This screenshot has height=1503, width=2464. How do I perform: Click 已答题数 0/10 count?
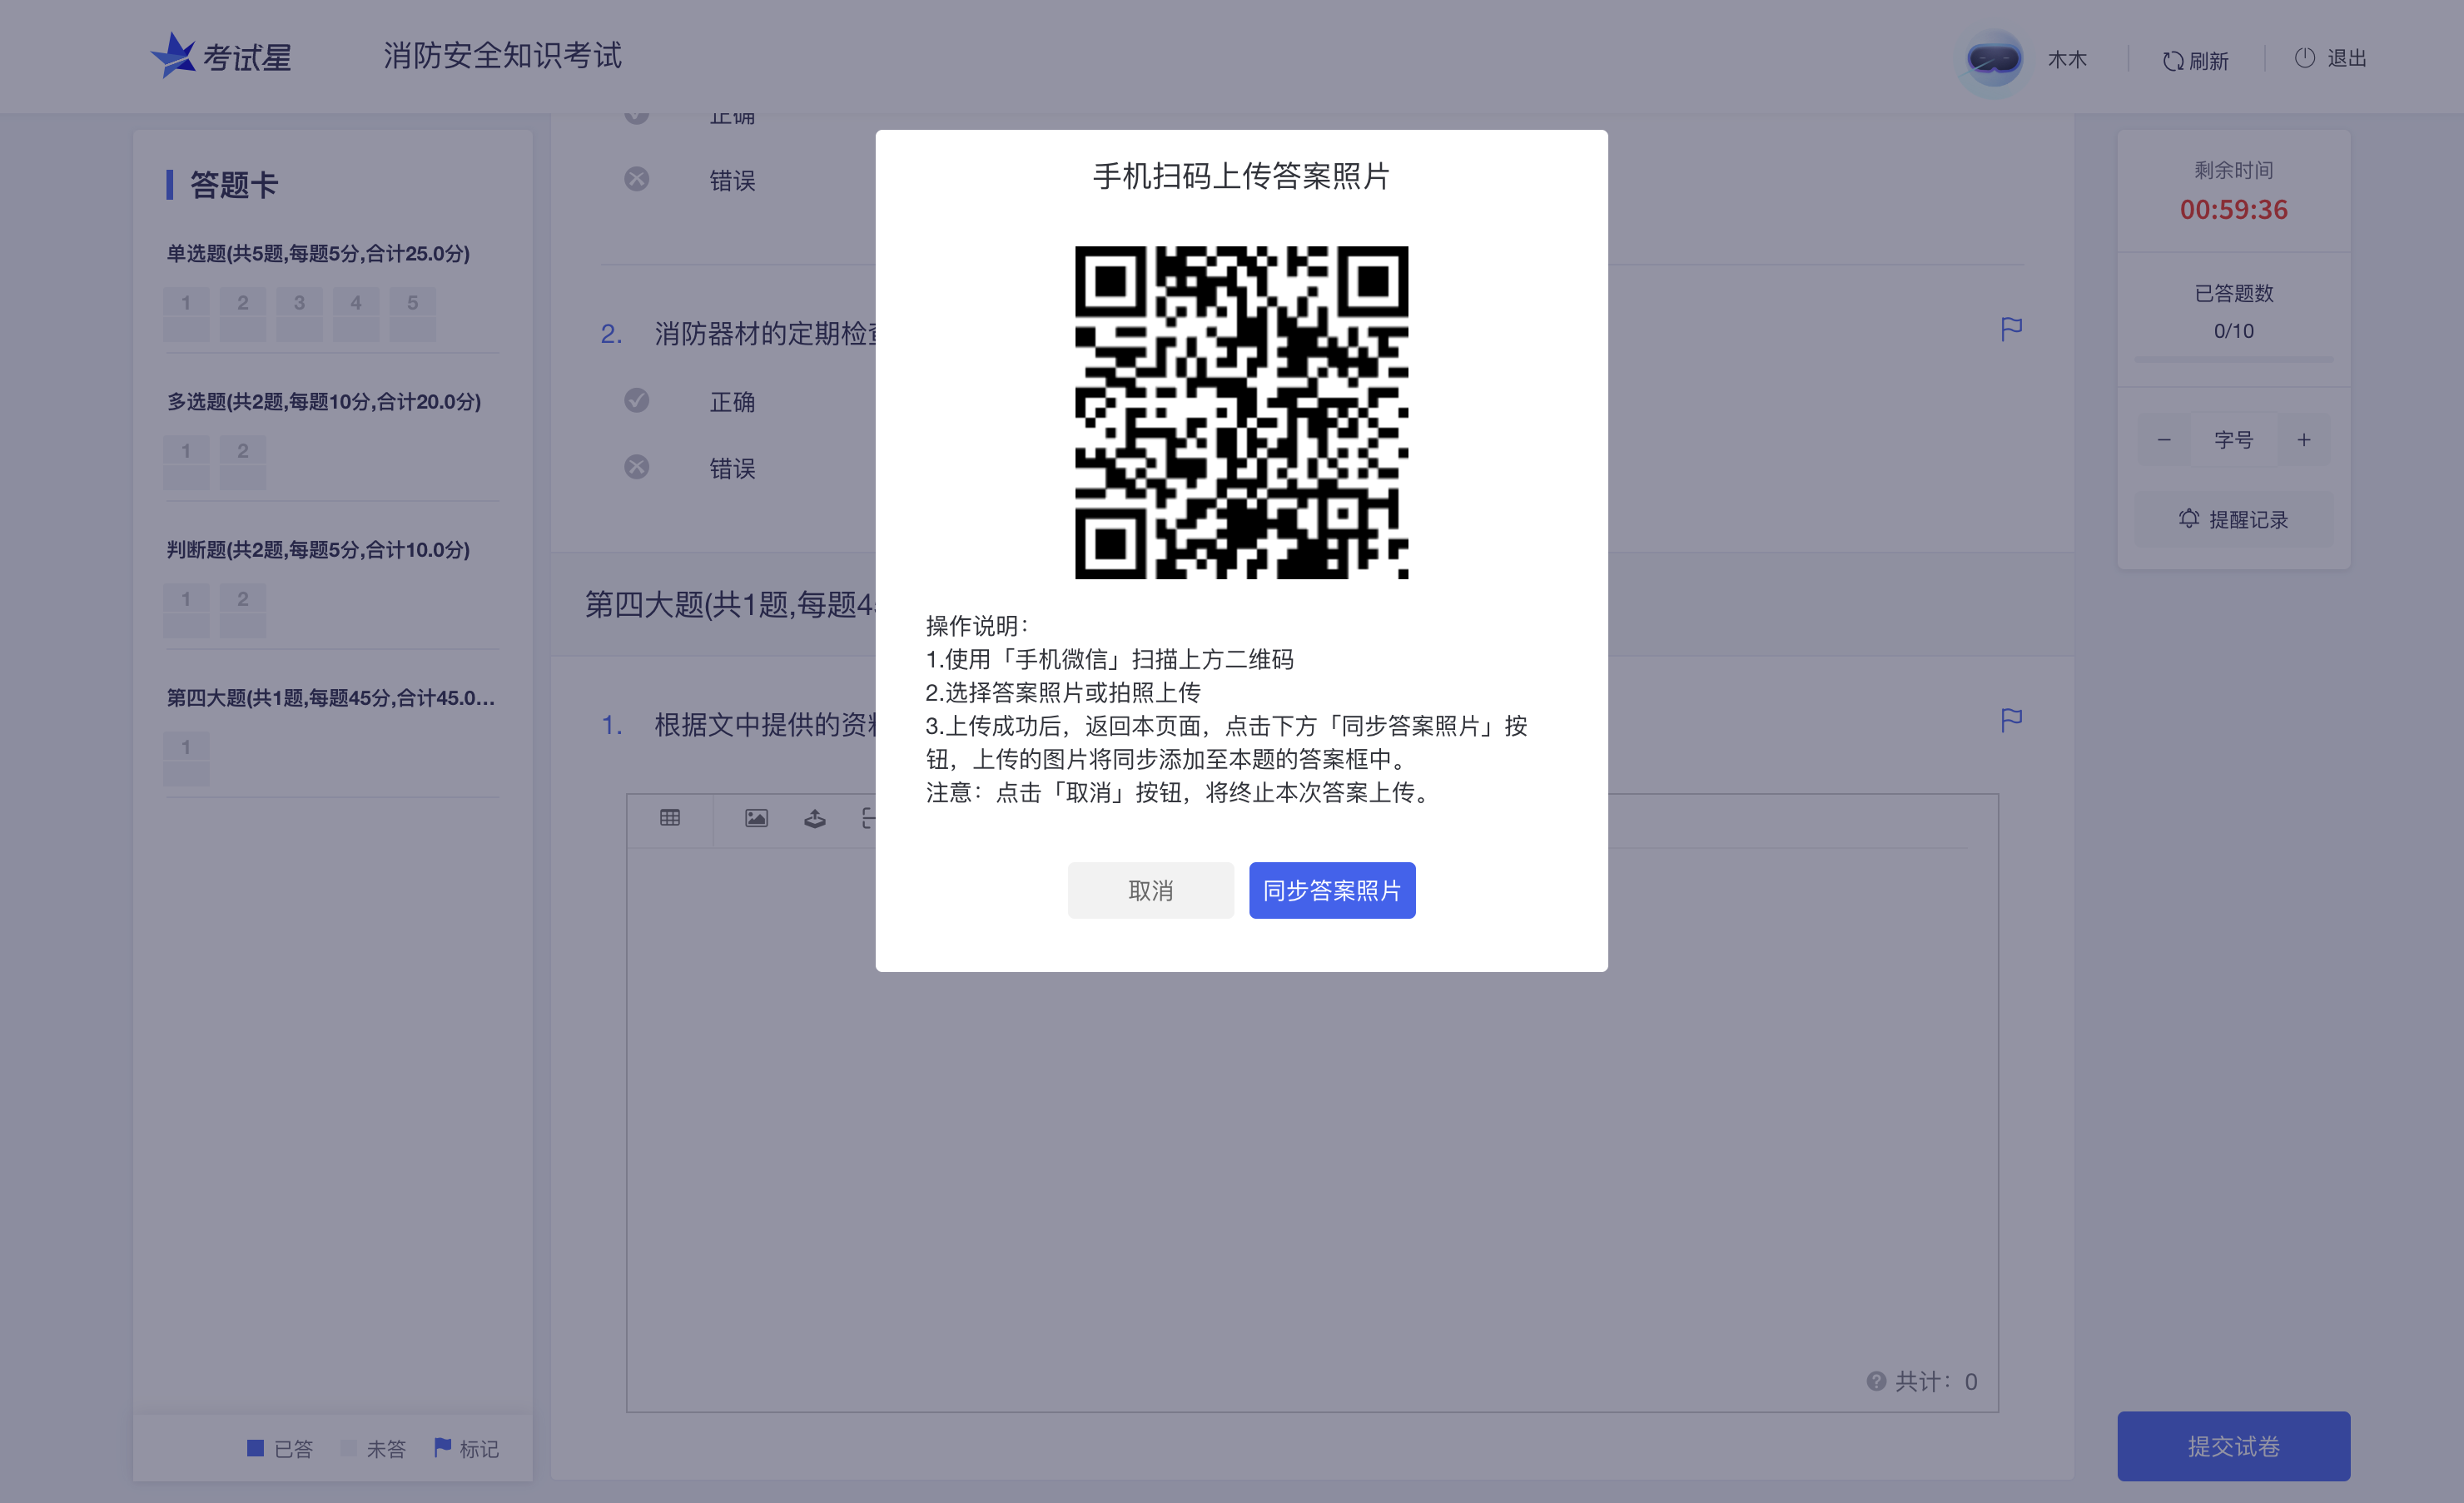[2233, 331]
